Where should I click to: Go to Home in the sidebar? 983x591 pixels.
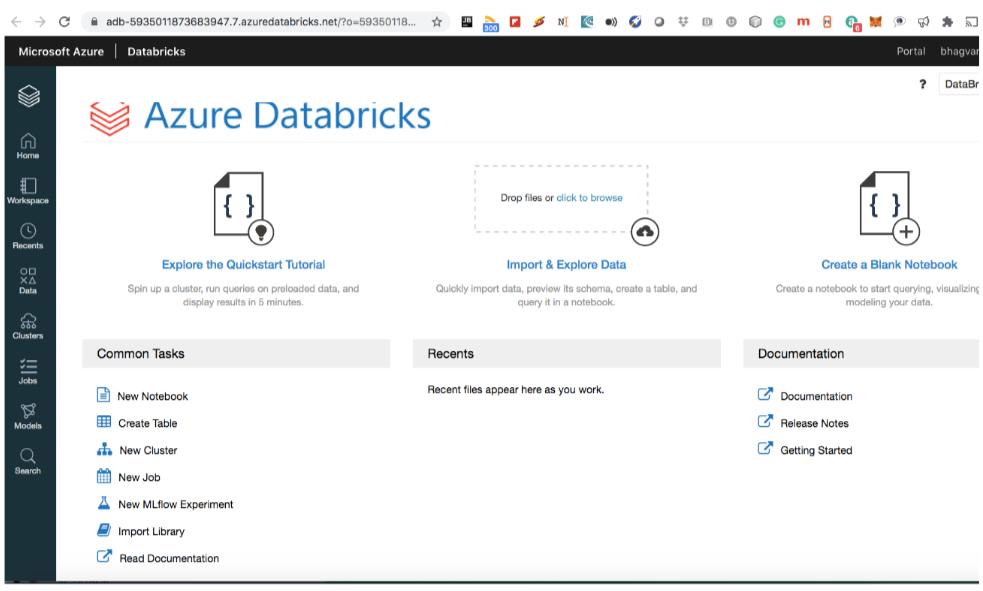click(28, 146)
